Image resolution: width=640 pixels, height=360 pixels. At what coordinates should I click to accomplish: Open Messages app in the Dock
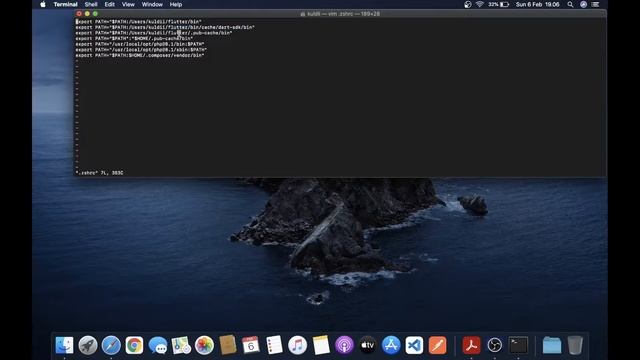point(158,345)
